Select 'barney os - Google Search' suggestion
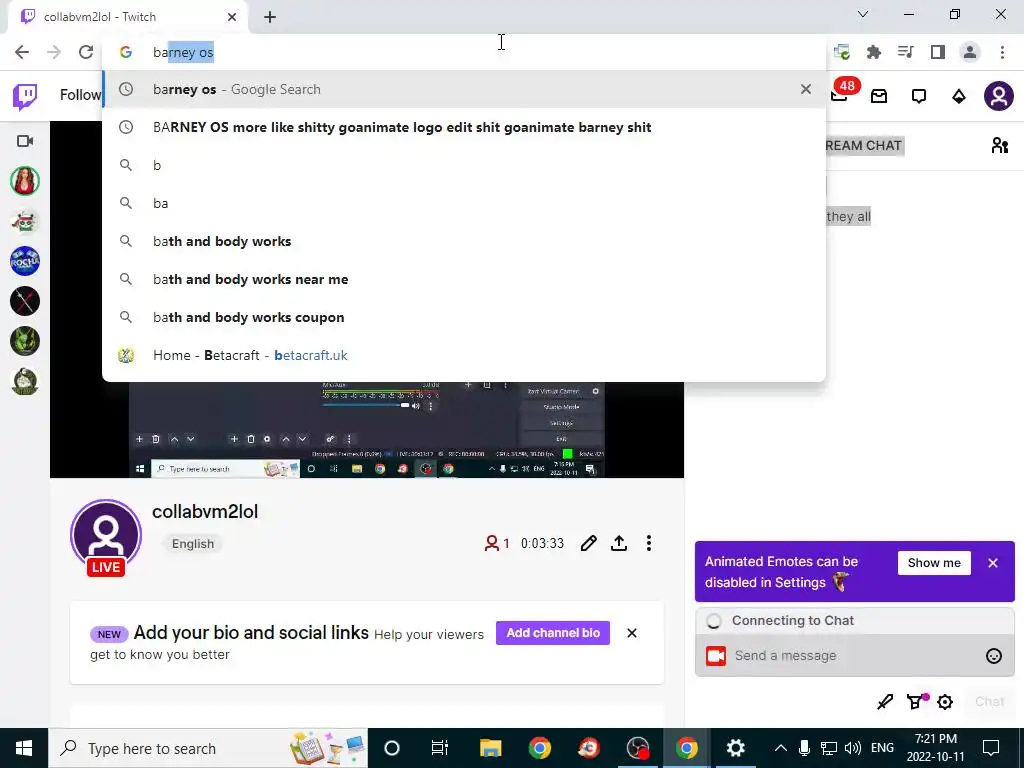The height and width of the screenshot is (768, 1024). (x=464, y=89)
